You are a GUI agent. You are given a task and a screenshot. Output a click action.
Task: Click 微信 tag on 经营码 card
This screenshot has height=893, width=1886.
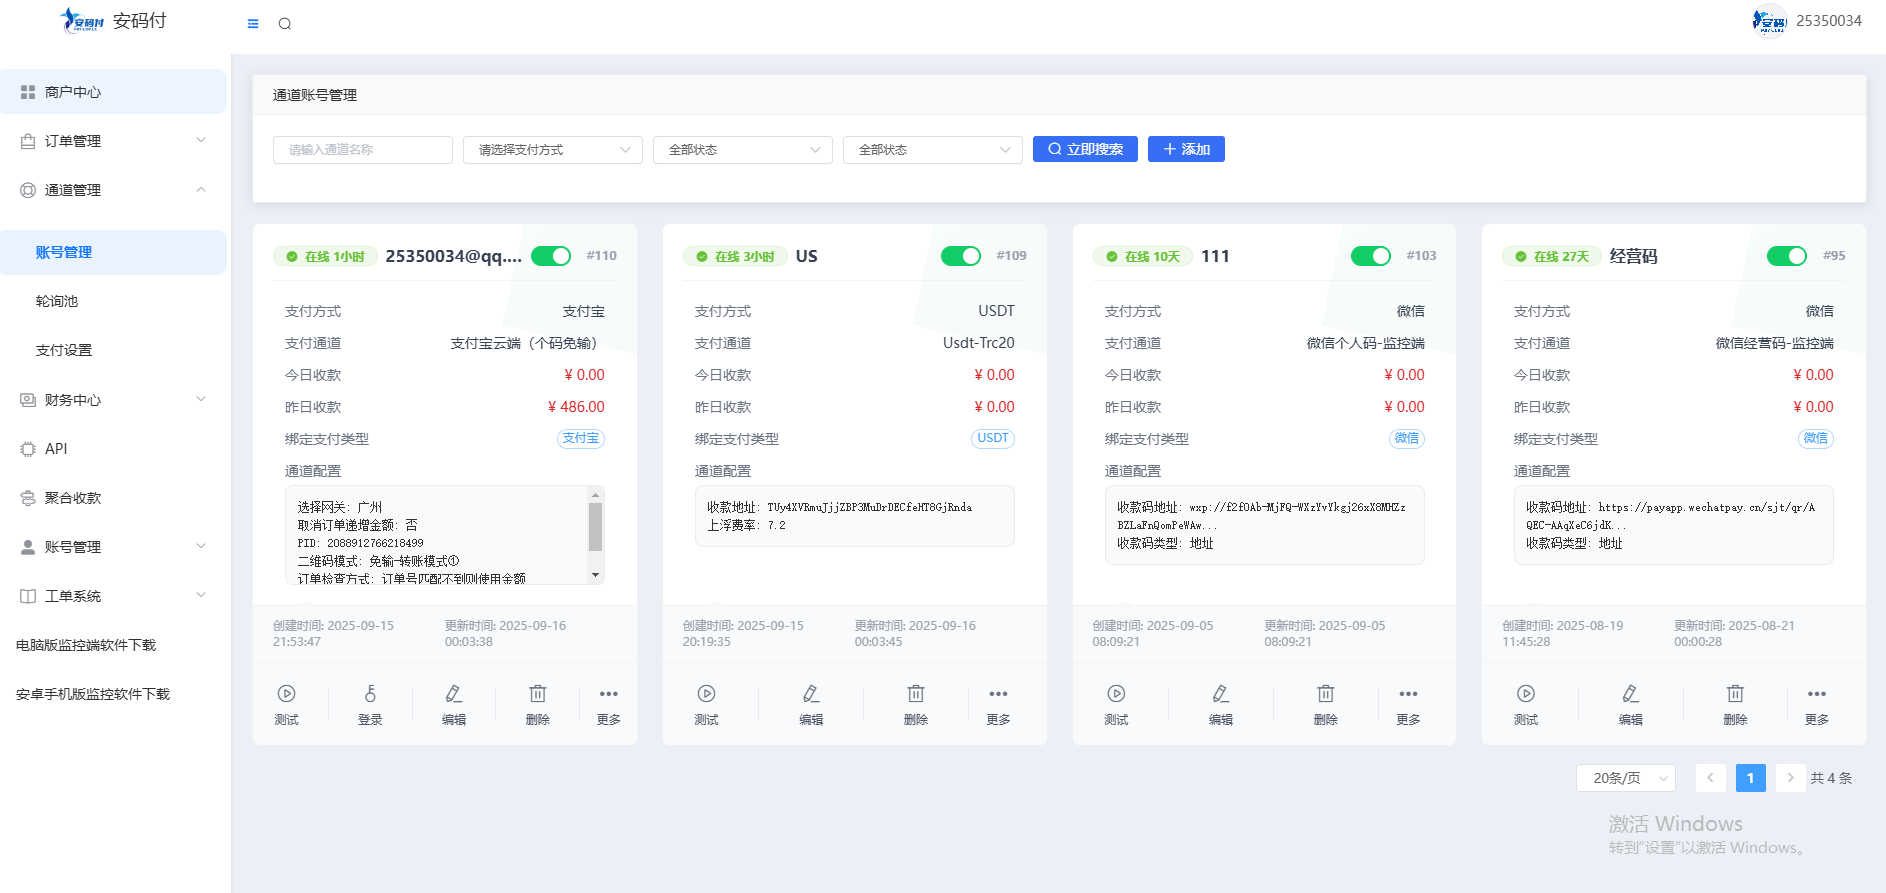(x=1816, y=438)
